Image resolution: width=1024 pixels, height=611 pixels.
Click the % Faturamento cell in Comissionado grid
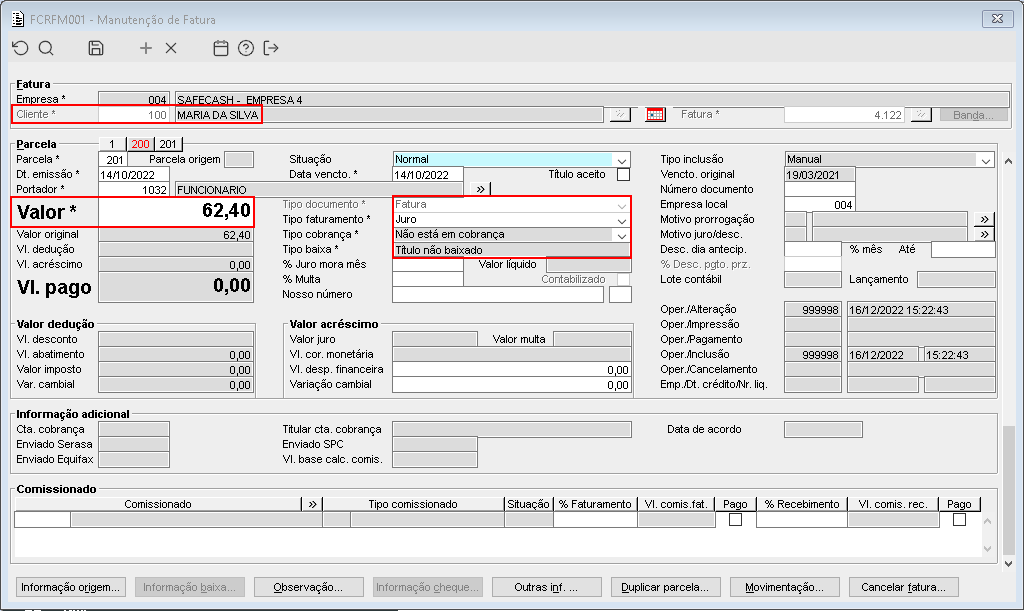pos(595,520)
